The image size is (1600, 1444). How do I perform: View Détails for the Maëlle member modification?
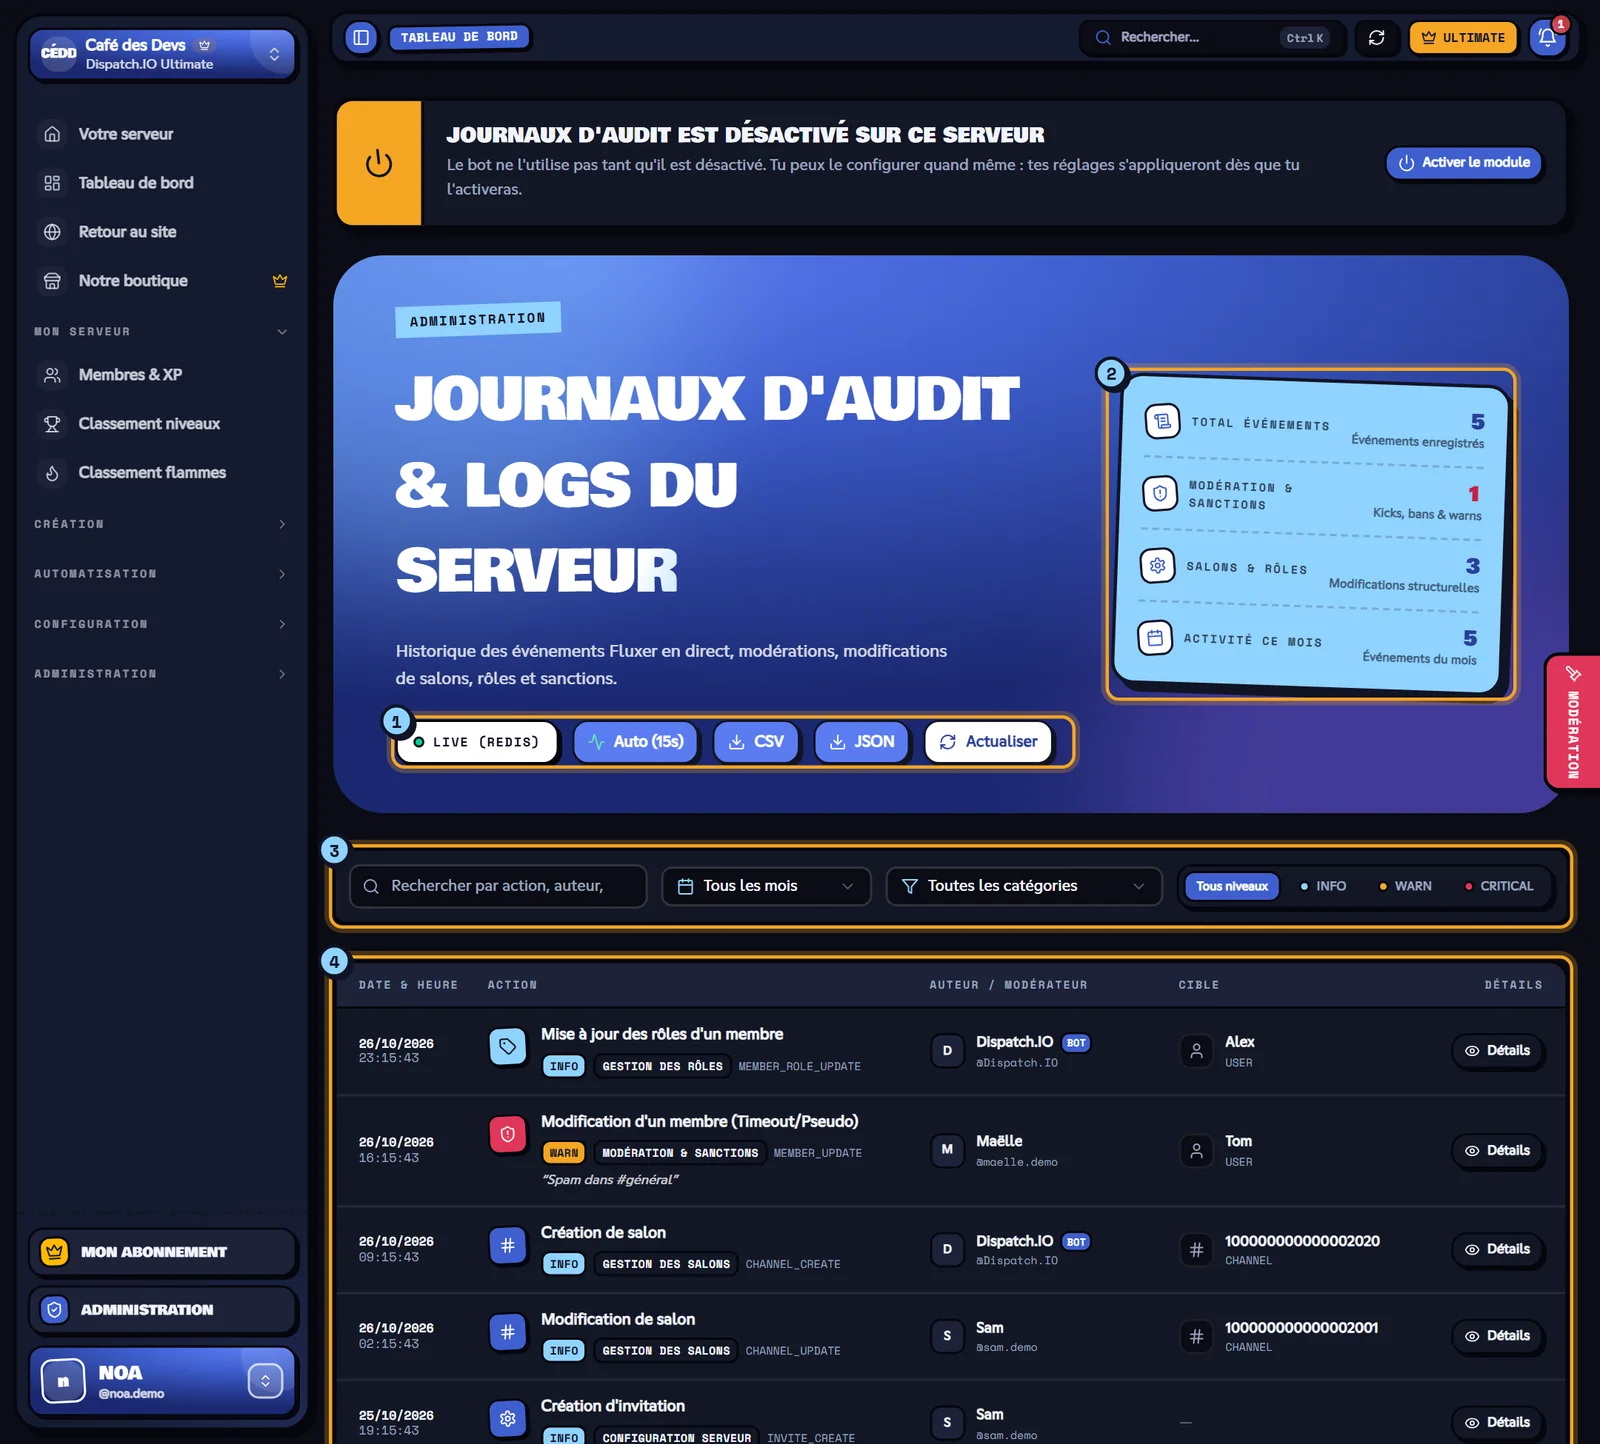click(x=1498, y=1151)
